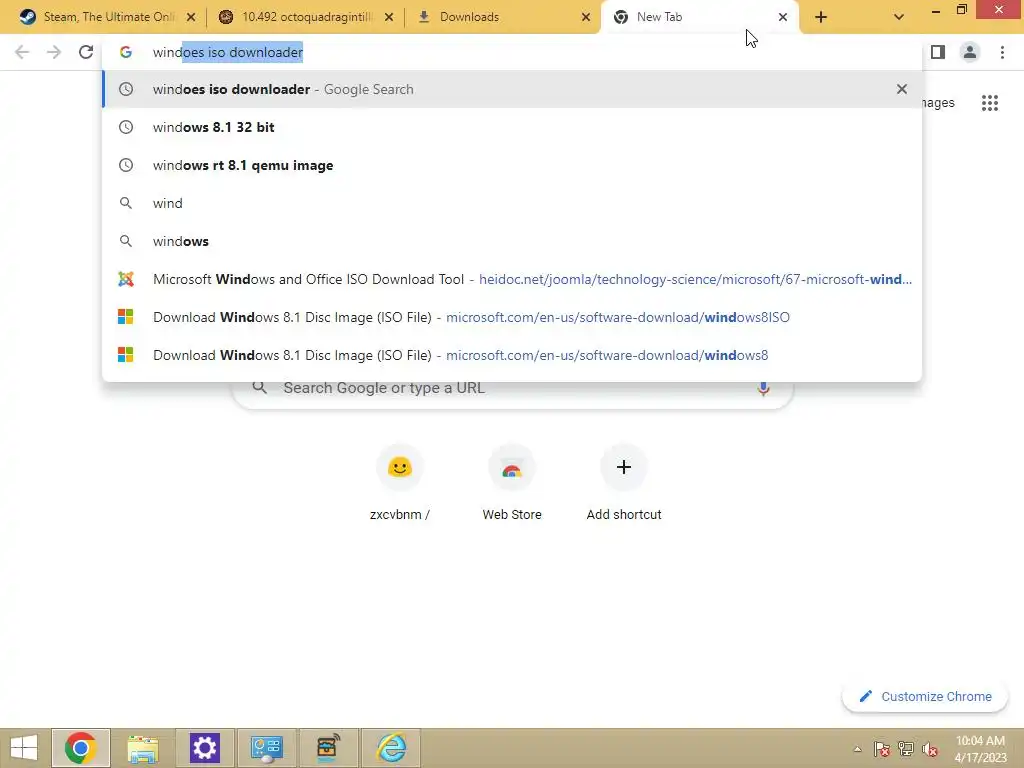The image size is (1024, 768).
Task: Start voice search with microphone icon
Action: coord(763,389)
